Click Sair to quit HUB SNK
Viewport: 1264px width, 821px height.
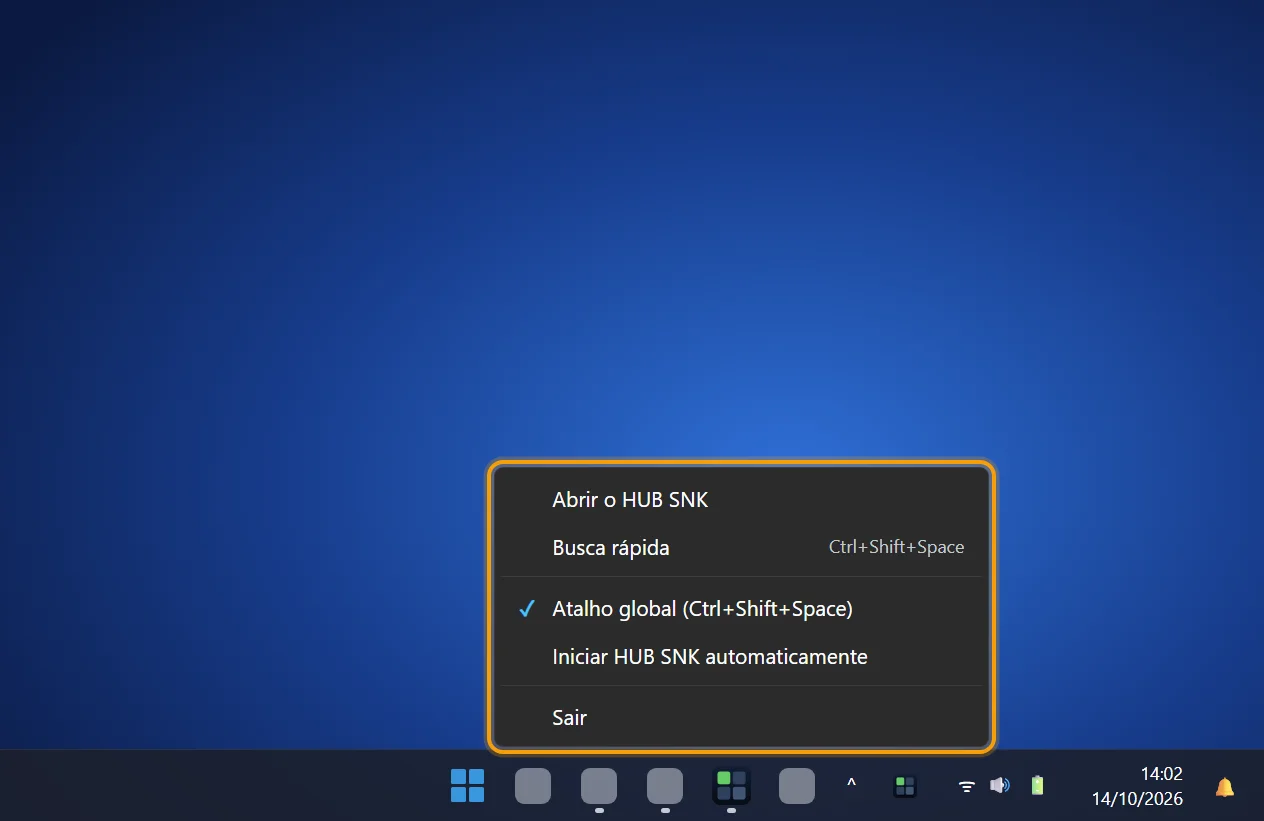(x=742, y=718)
